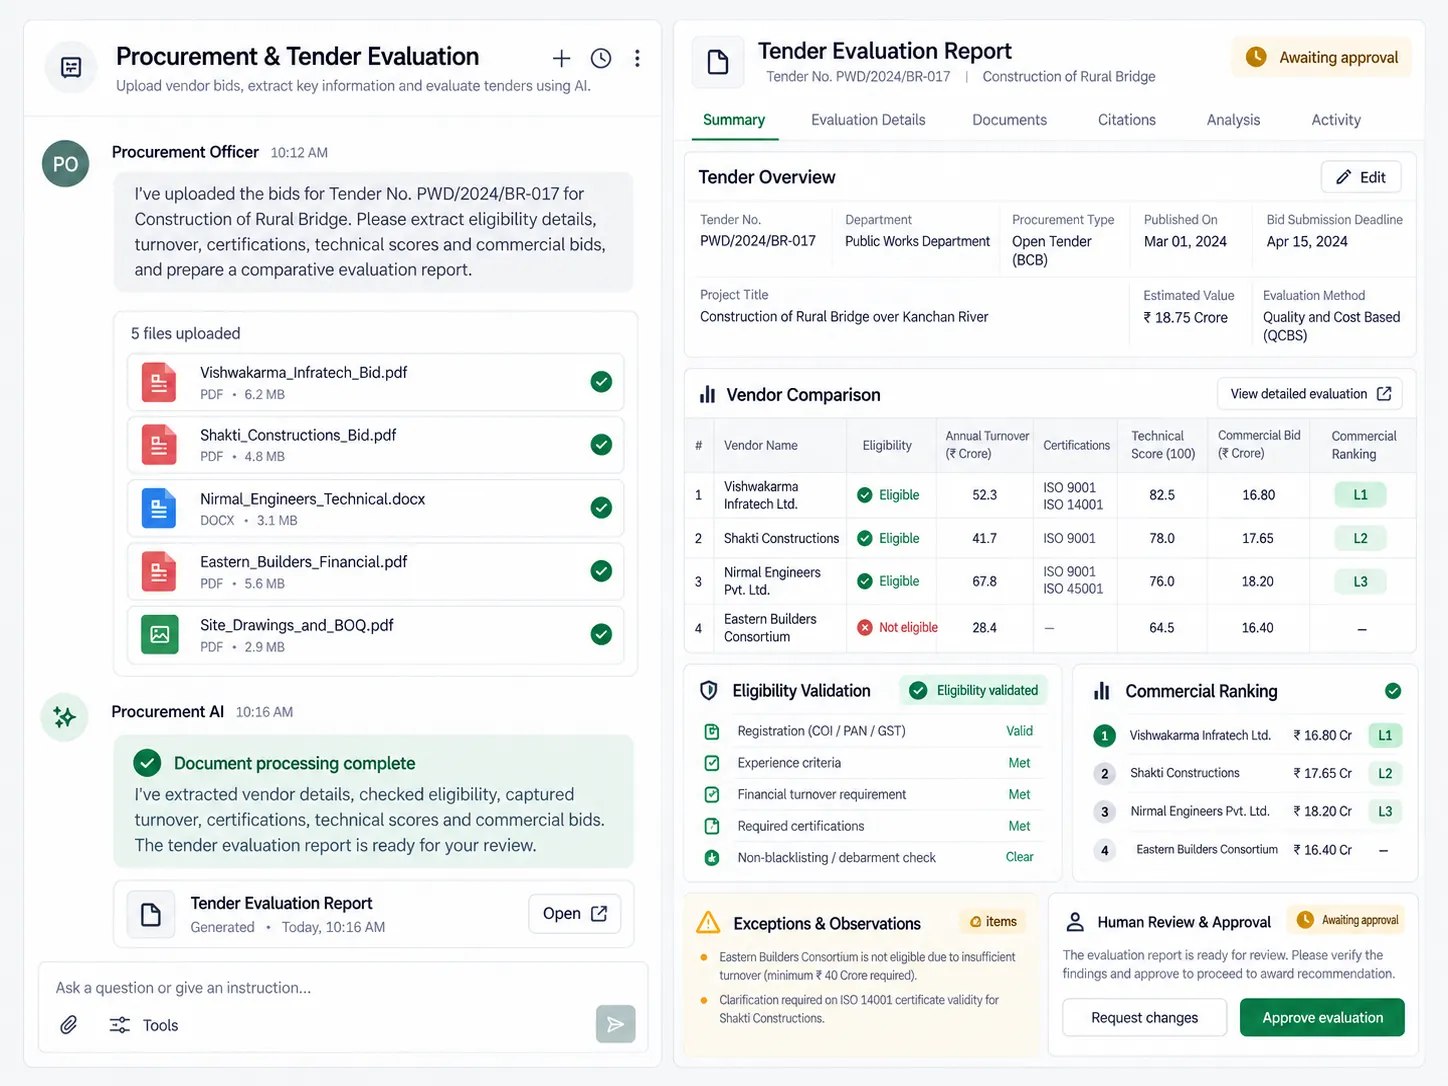This screenshot has width=1448, height=1086.
Task: Click green check on Shakti_Constructions_Bid.pdf
Action: (601, 445)
